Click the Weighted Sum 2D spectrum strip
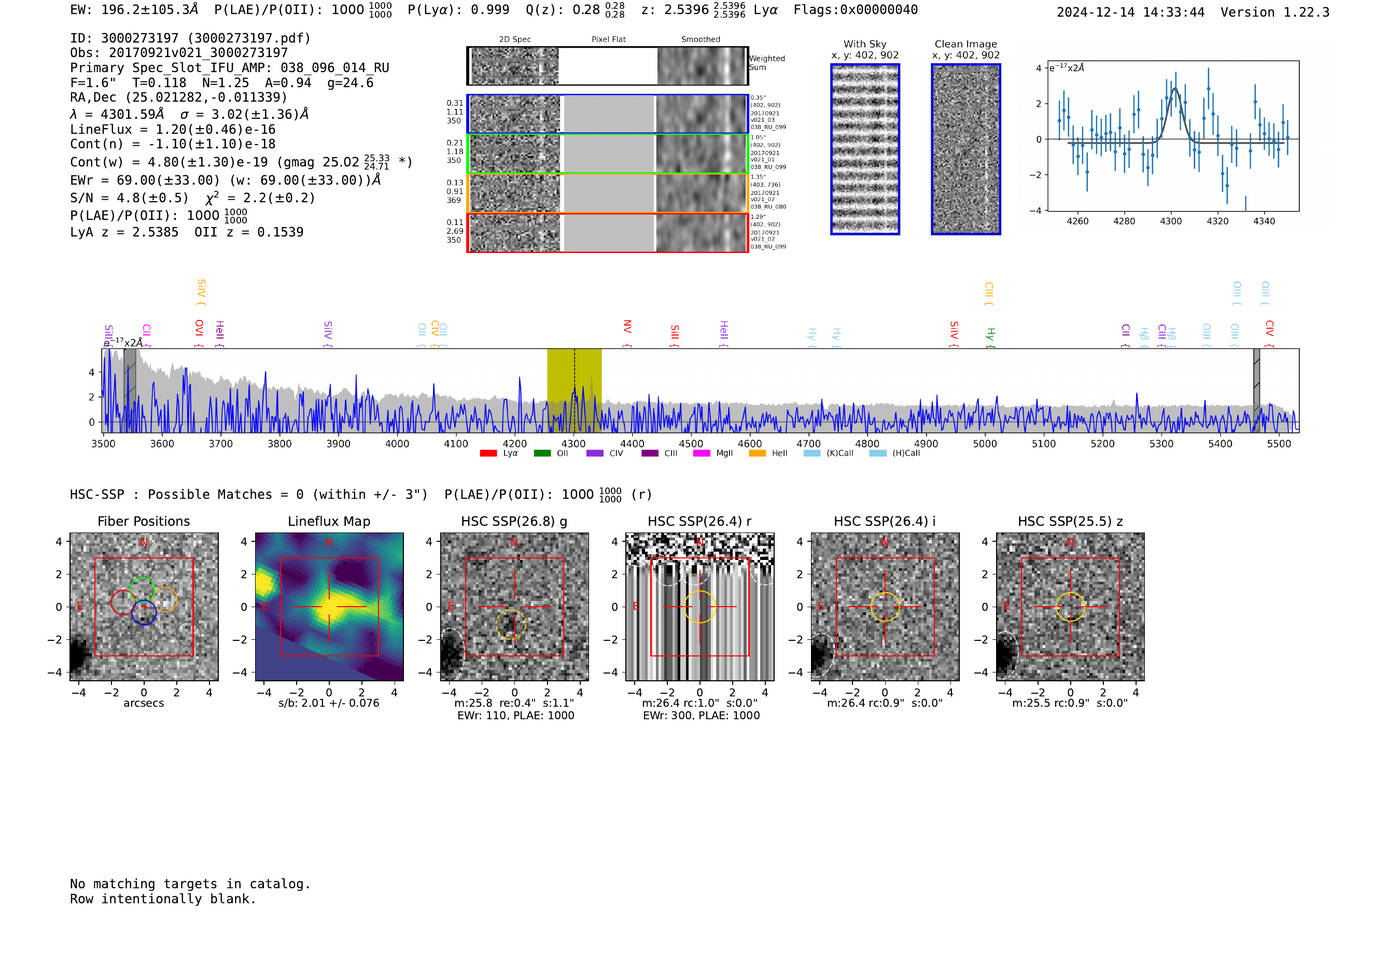1400x953 pixels. point(607,66)
